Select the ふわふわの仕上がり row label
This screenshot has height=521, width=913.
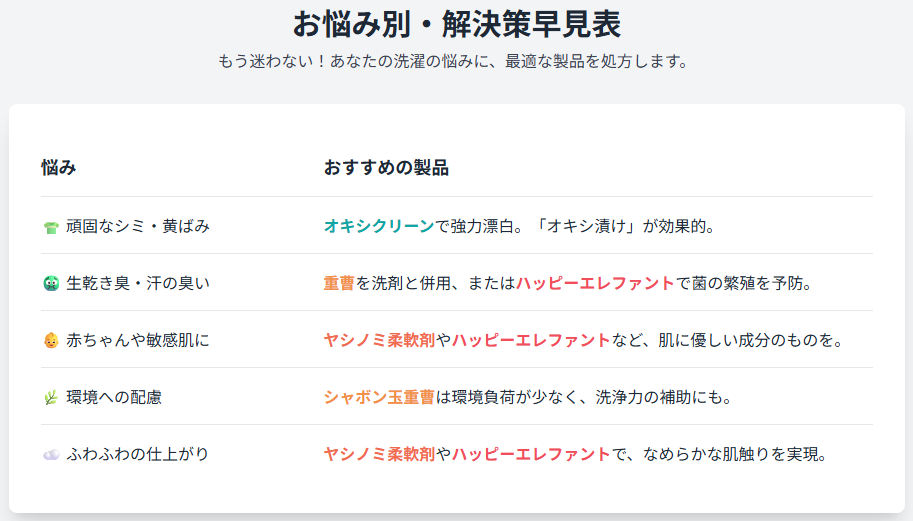pyautogui.click(x=137, y=454)
